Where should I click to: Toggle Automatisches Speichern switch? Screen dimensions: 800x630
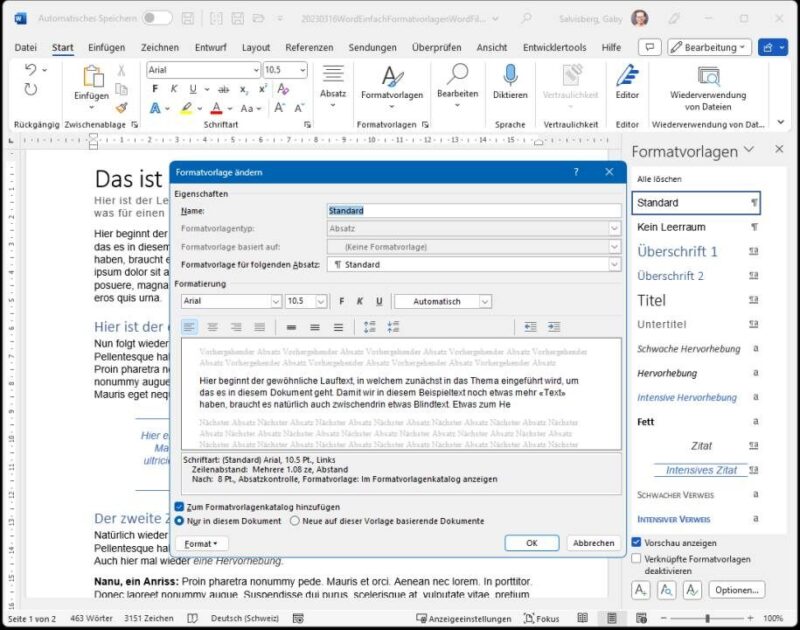click(157, 18)
